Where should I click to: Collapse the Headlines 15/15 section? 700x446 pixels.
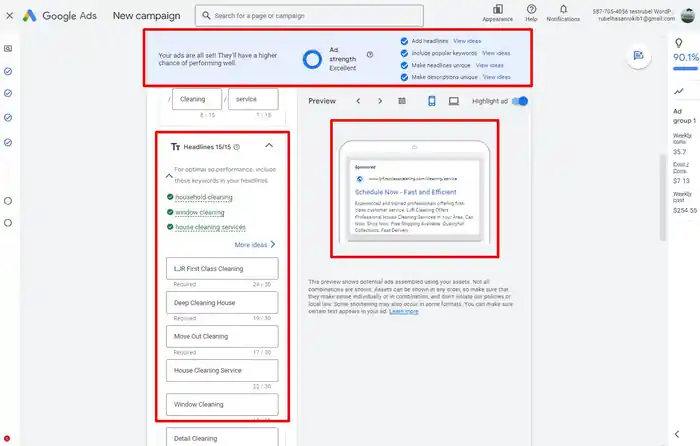269,146
